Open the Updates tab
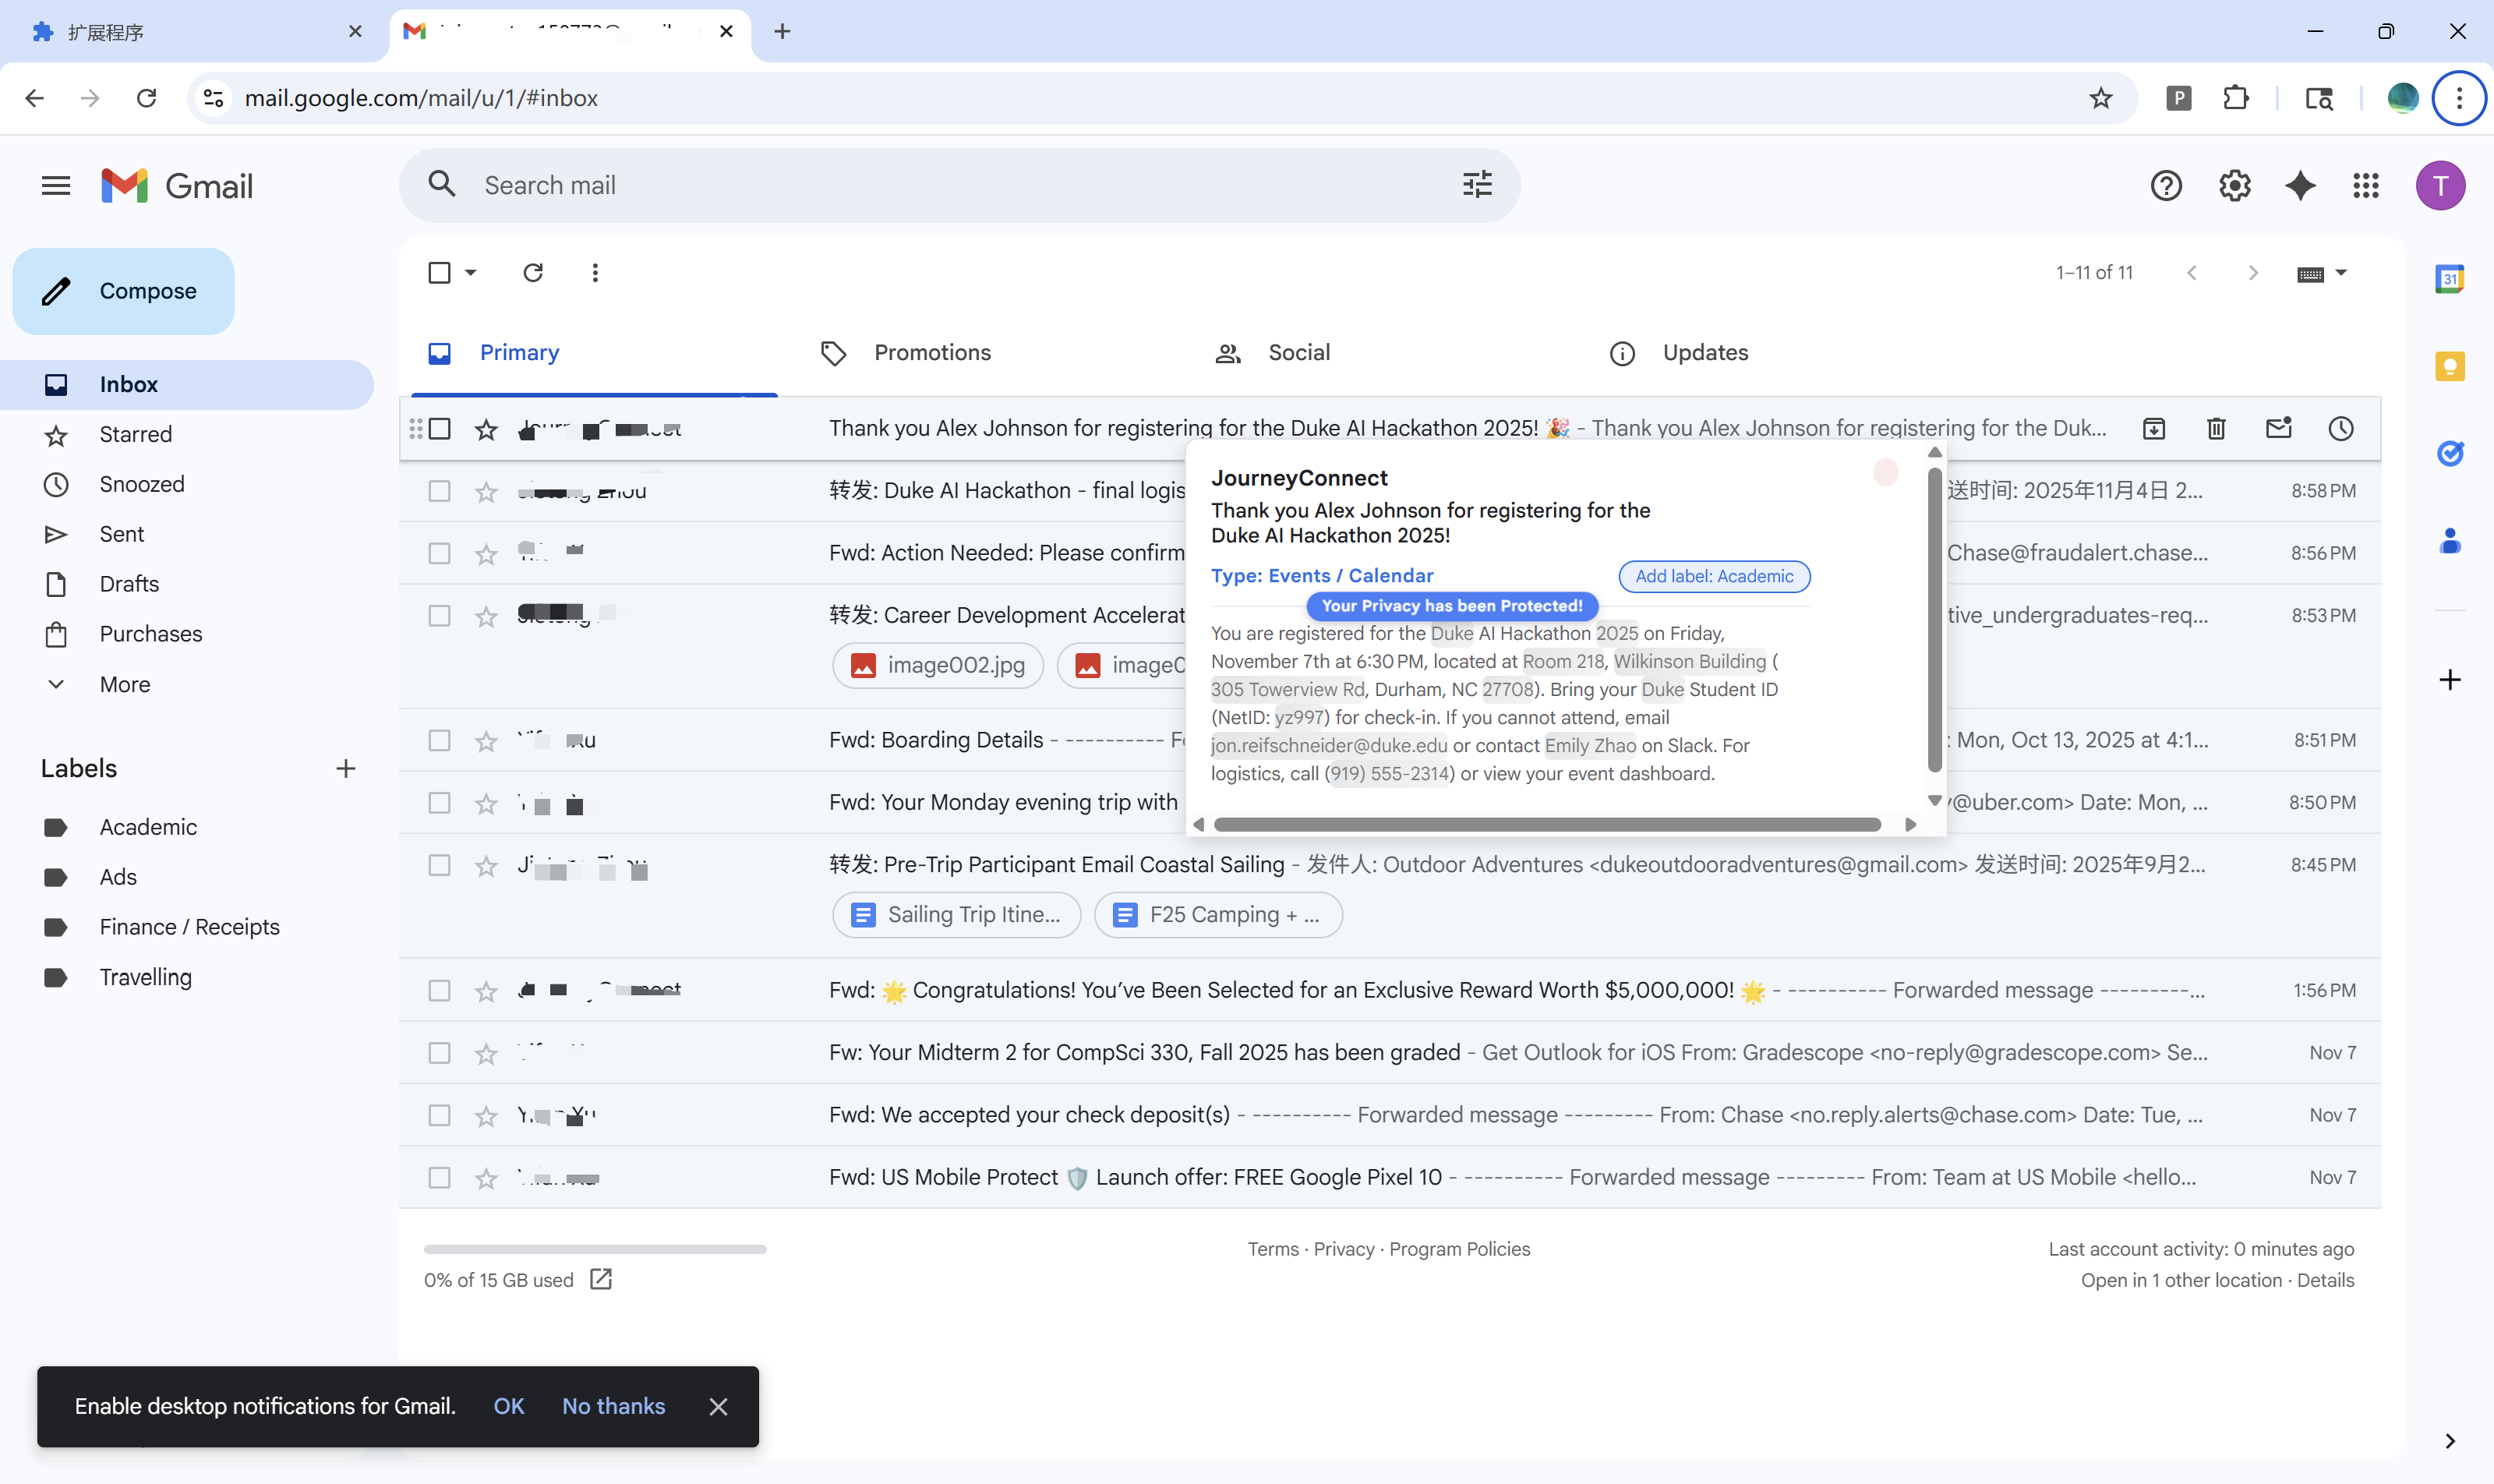 [x=1704, y=353]
